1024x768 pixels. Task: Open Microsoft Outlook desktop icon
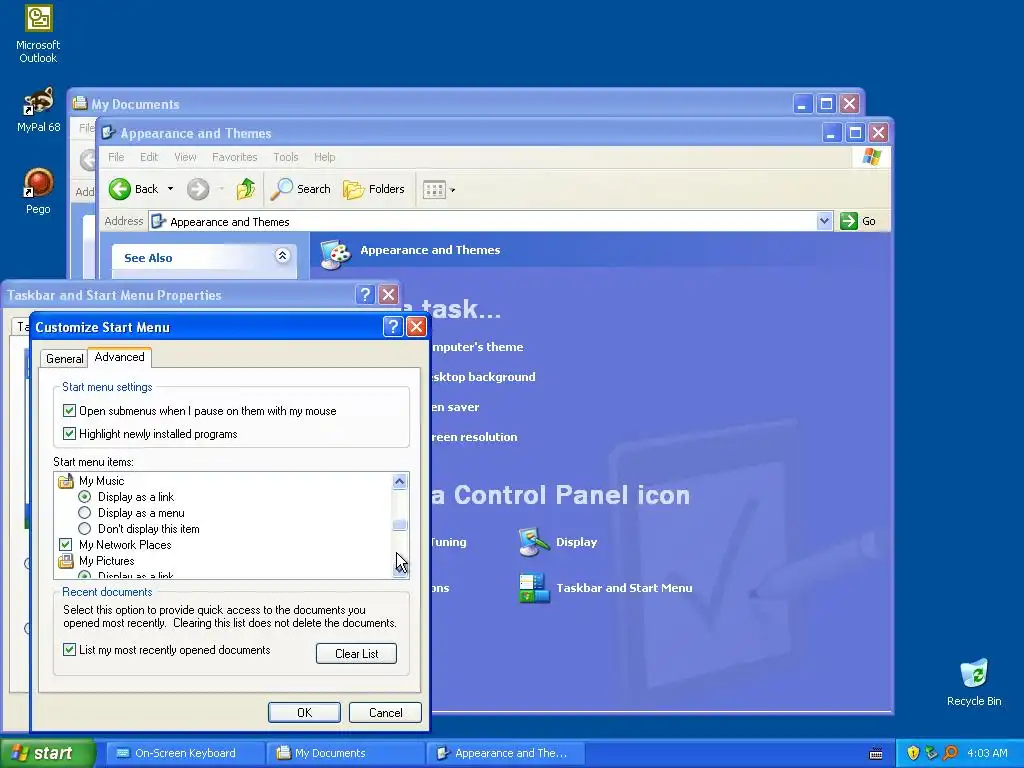coord(38,34)
